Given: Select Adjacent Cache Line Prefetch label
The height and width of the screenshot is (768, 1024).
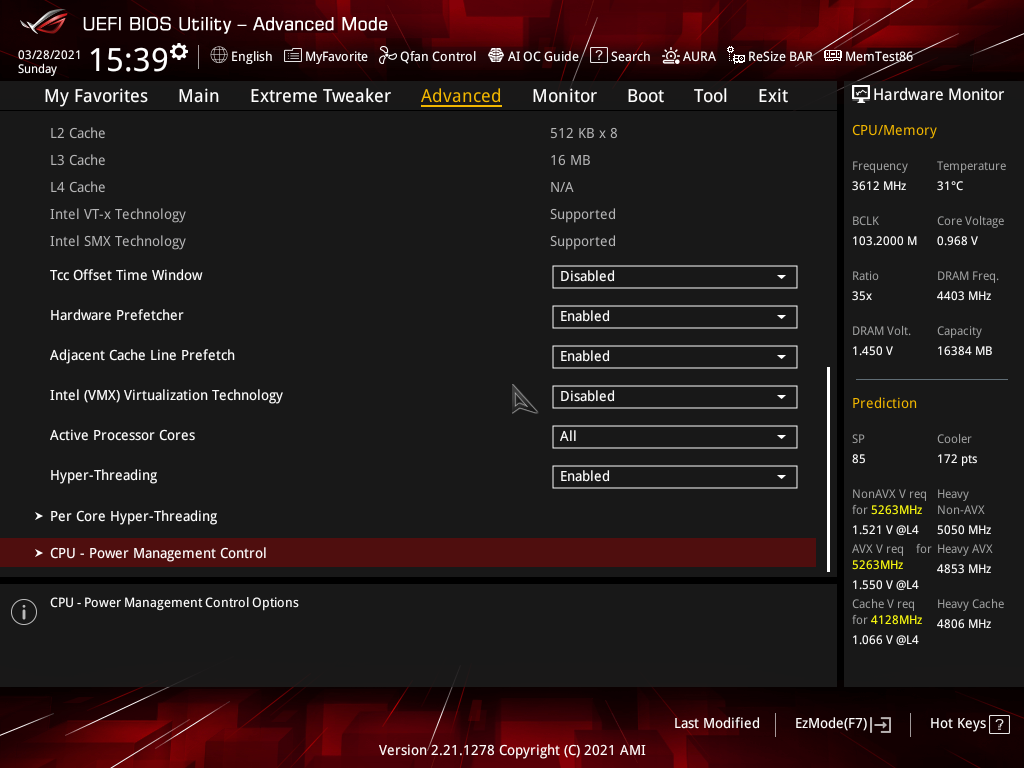Looking at the screenshot, I should click(142, 355).
